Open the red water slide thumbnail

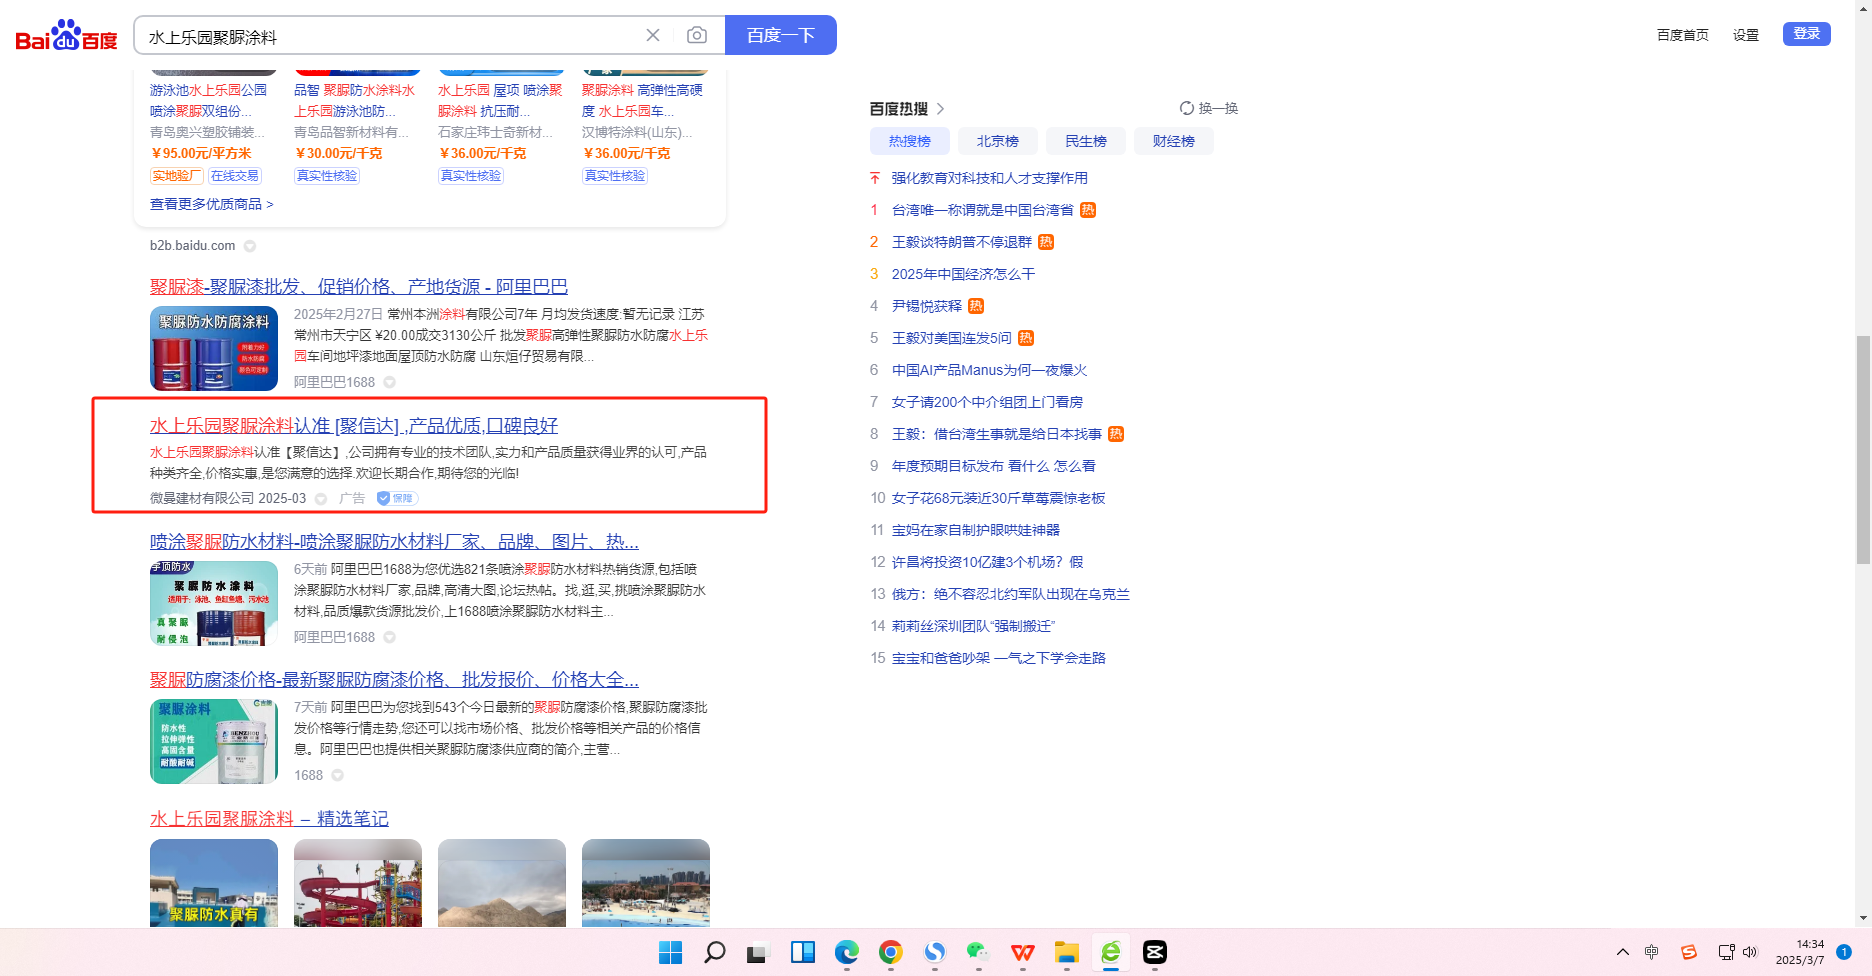358,882
